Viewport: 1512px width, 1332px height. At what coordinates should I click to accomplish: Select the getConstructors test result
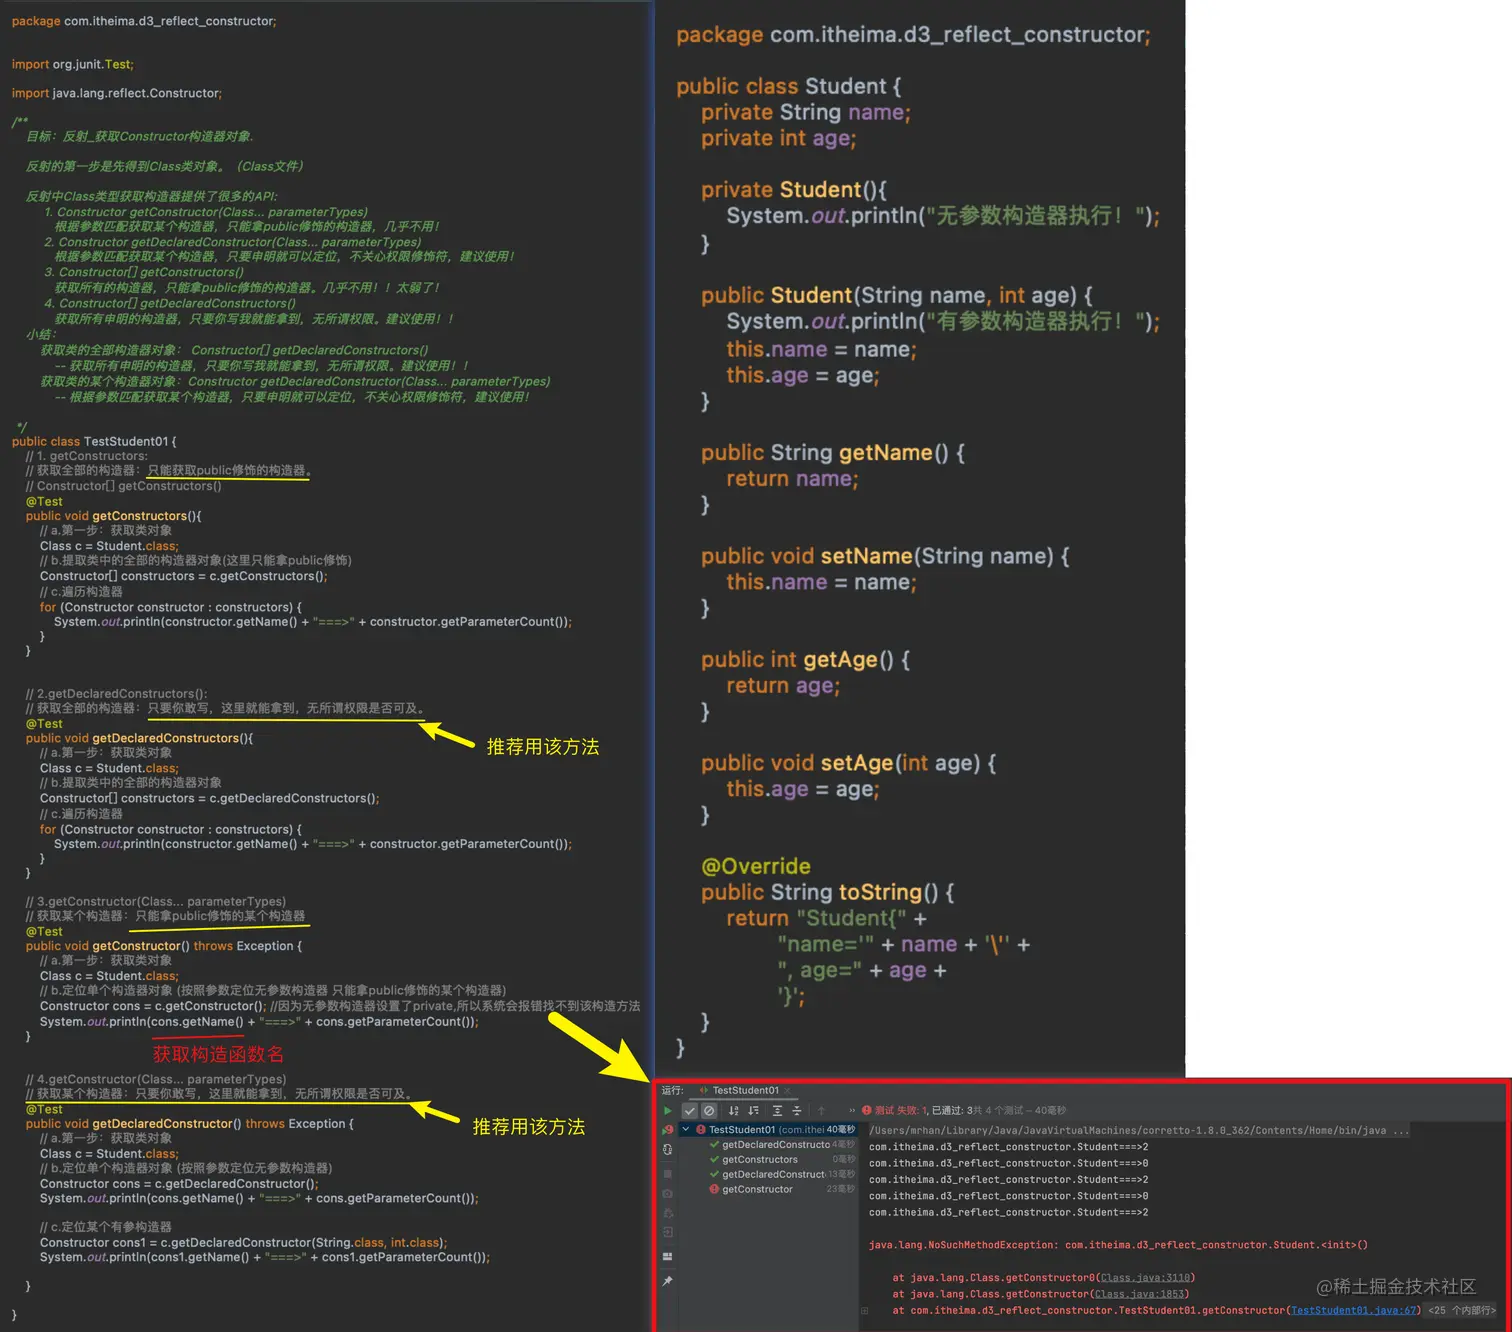(783, 1160)
